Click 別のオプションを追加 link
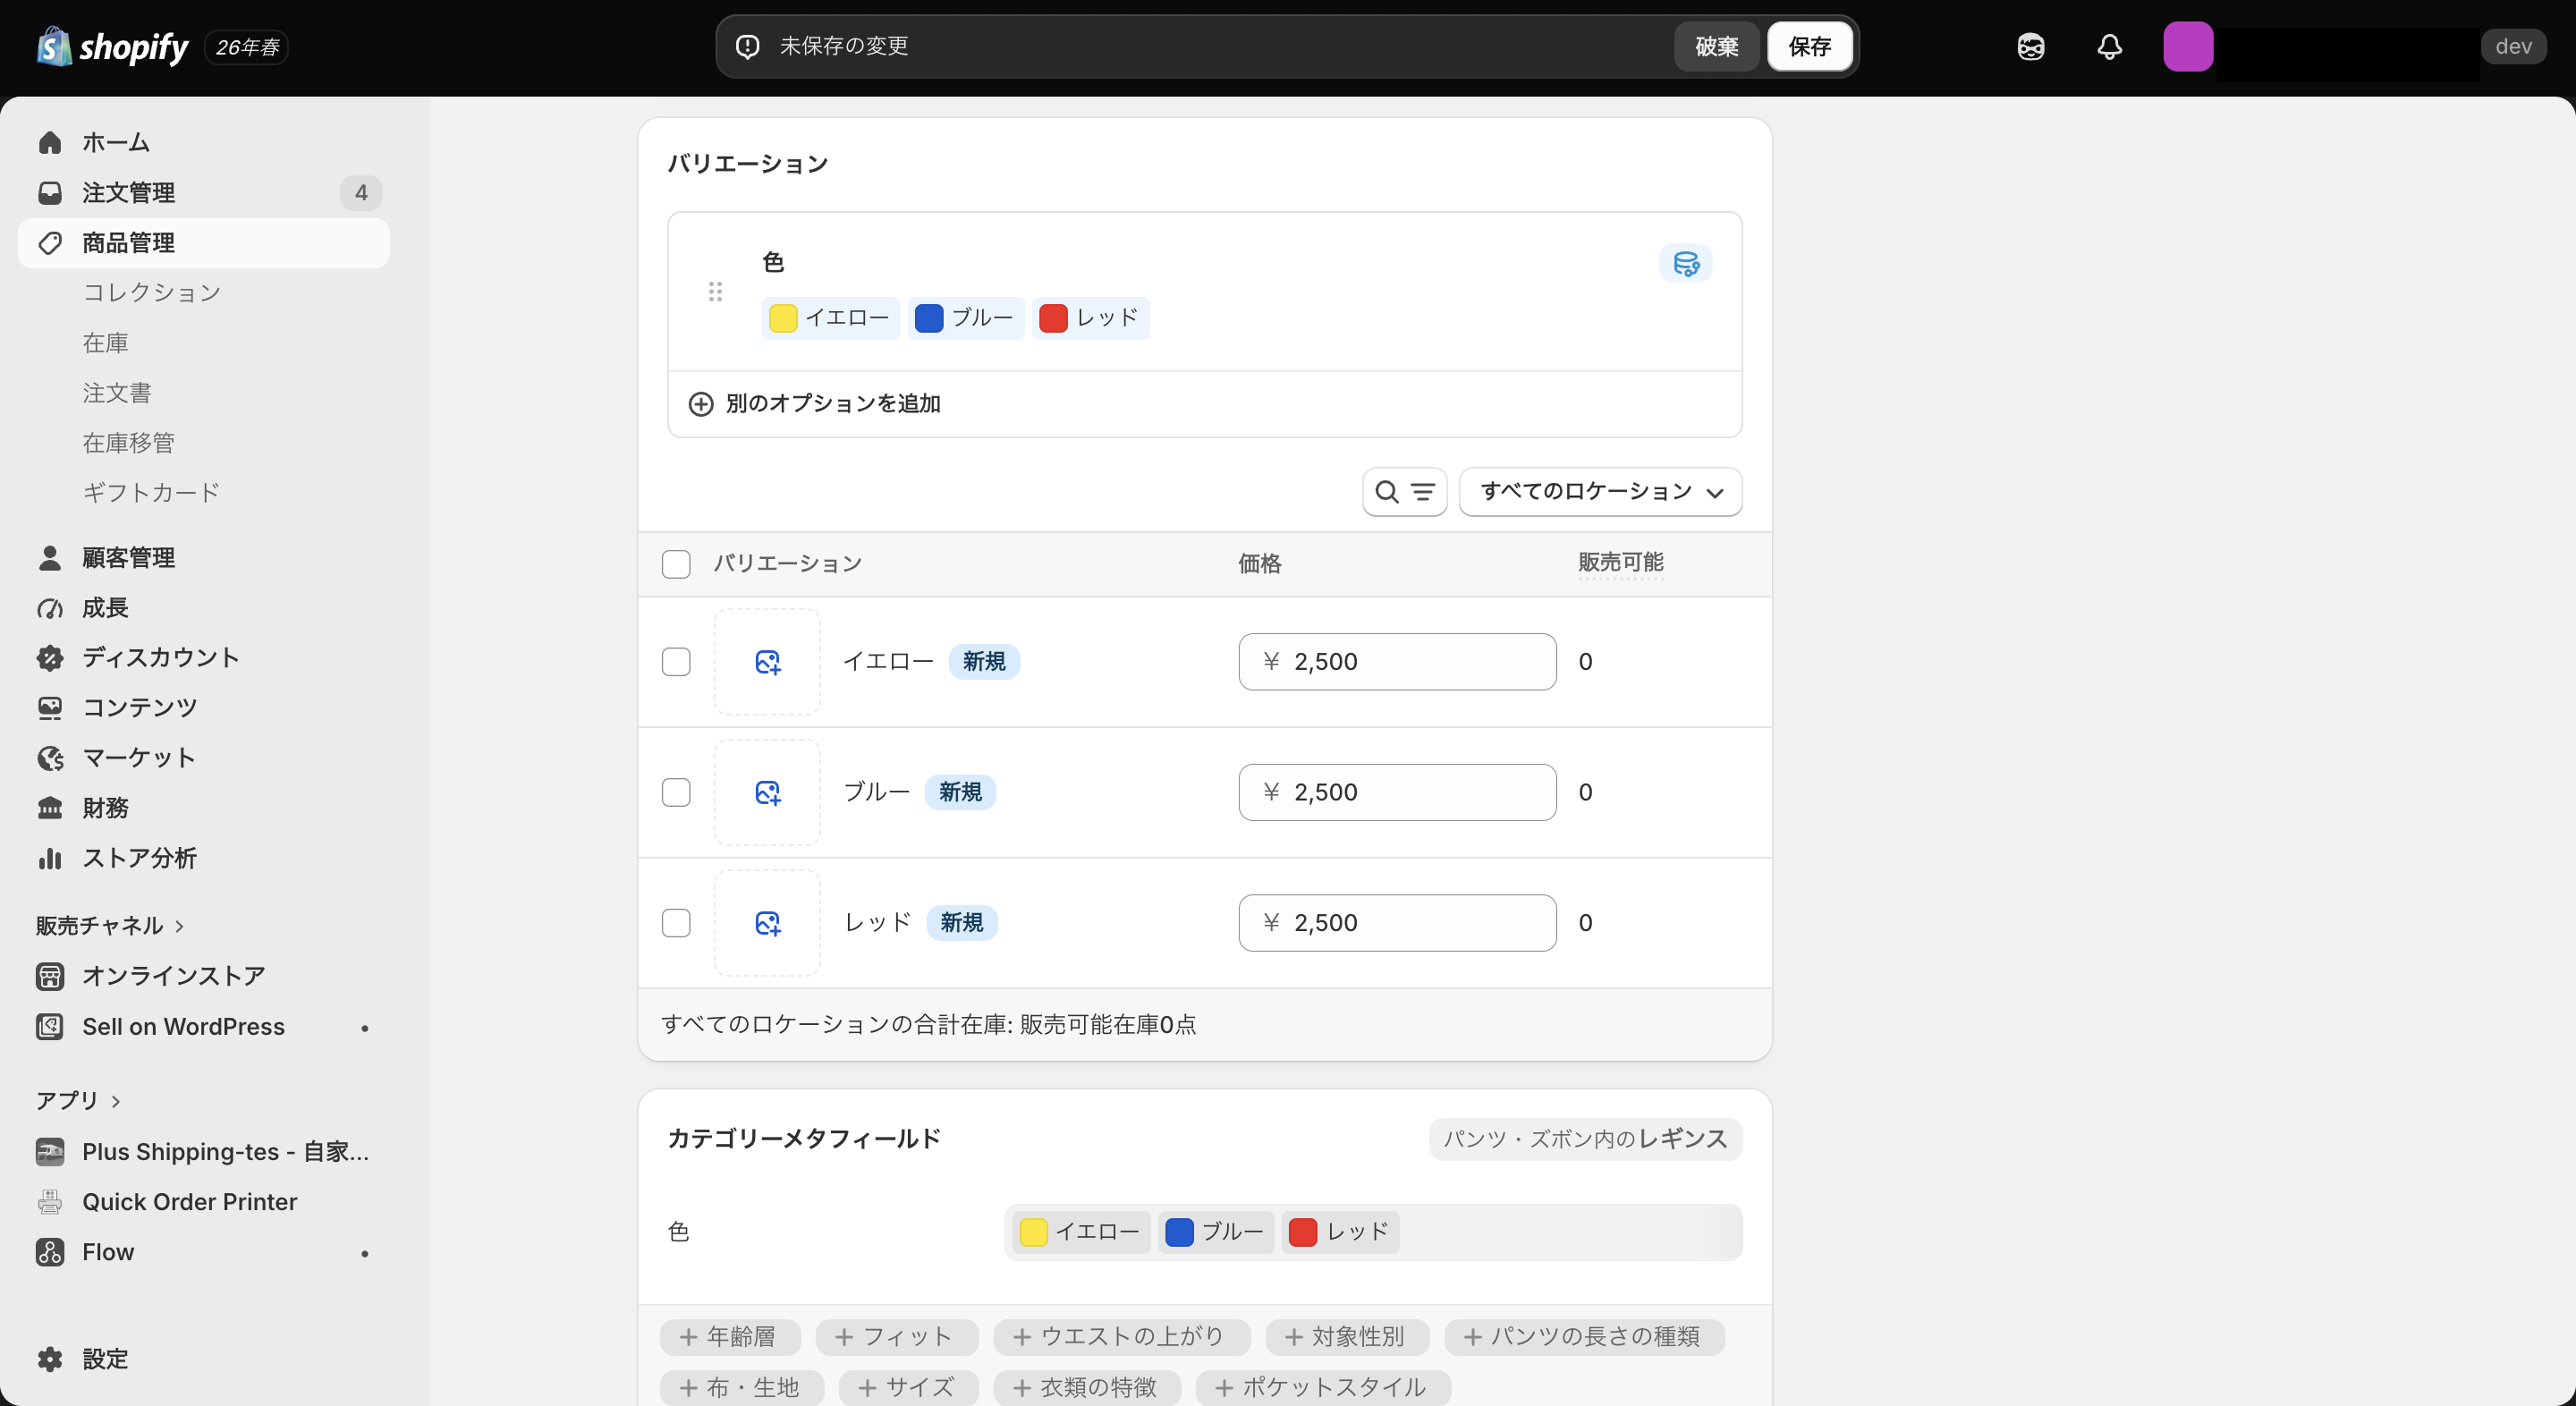The height and width of the screenshot is (1406, 2576). [833, 403]
